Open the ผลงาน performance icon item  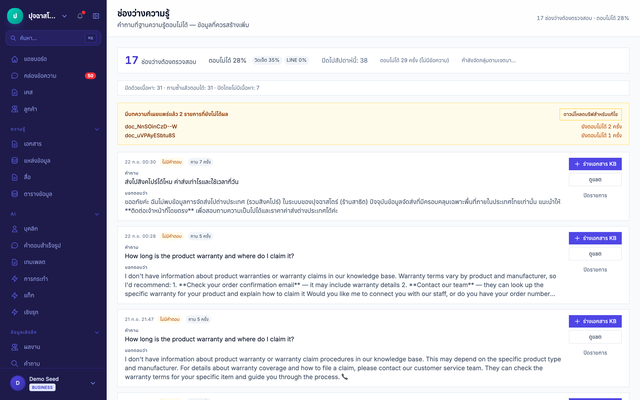coord(15,347)
